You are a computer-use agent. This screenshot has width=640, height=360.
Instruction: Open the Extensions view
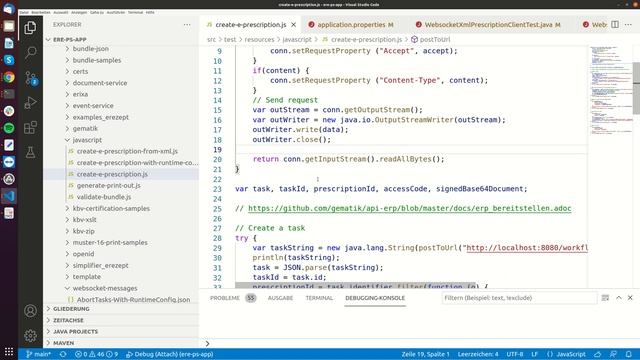click(30, 128)
